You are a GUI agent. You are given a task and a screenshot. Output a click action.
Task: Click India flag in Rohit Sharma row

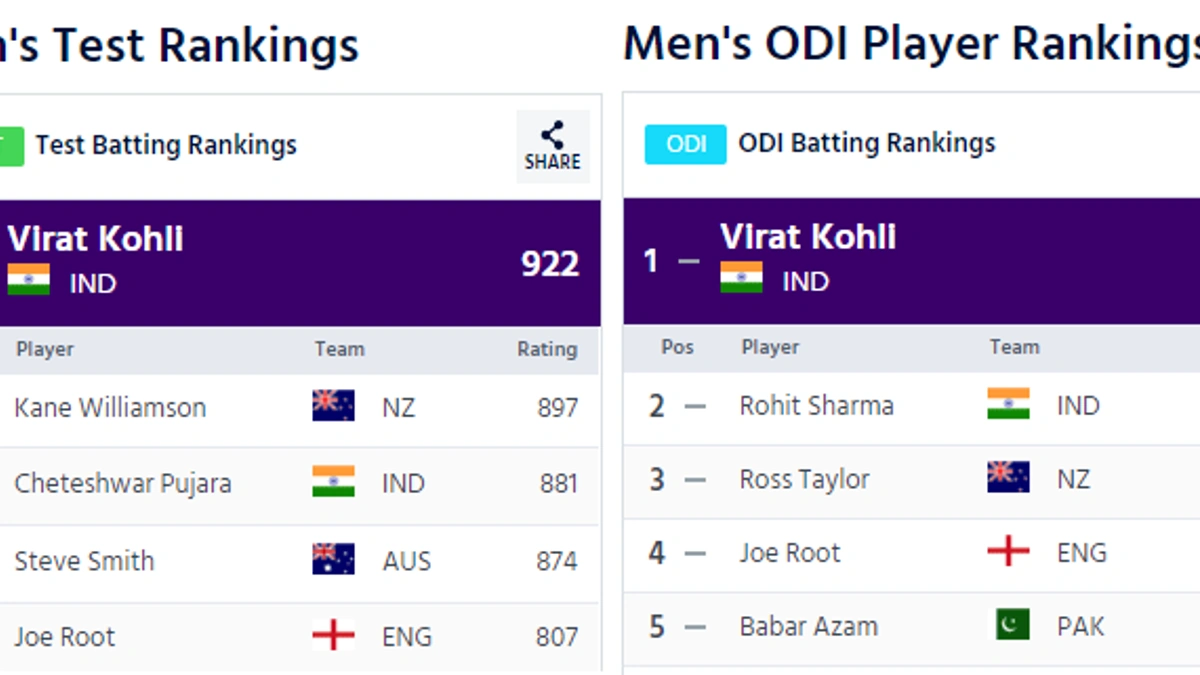pos(1008,404)
